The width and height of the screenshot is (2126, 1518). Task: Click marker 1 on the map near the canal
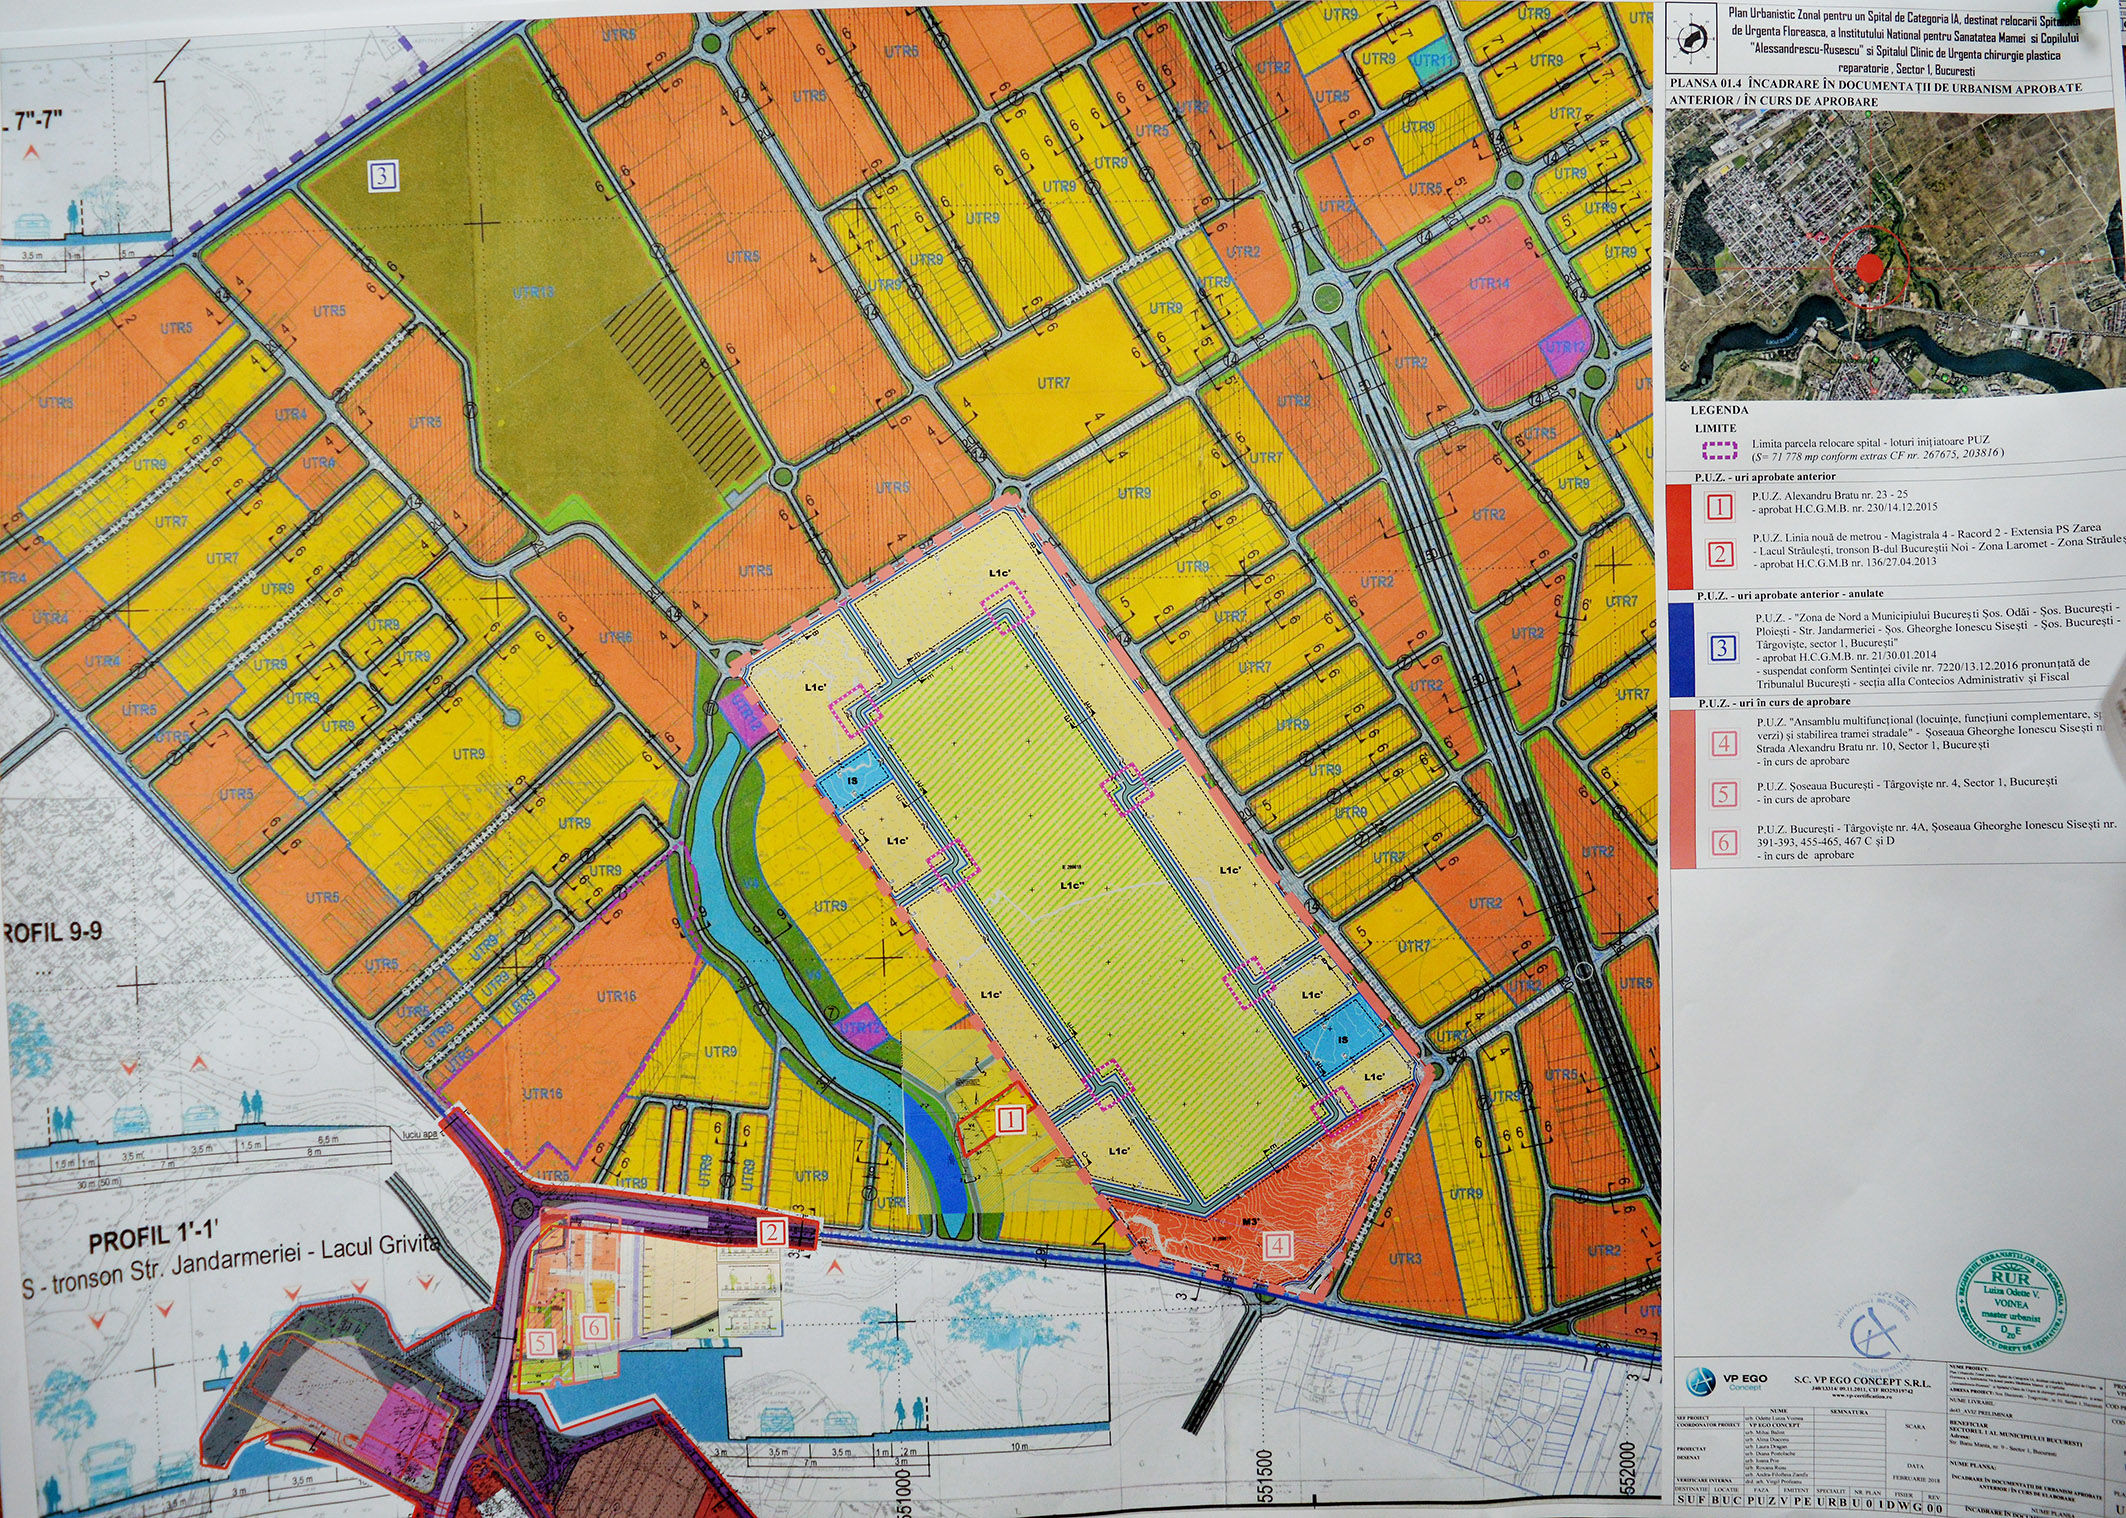click(1011, 1119)
